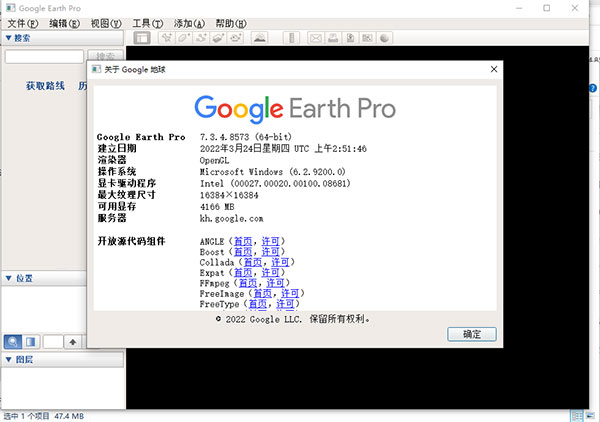Open the 工具(T) menu
600x422 pixels.
148,24
